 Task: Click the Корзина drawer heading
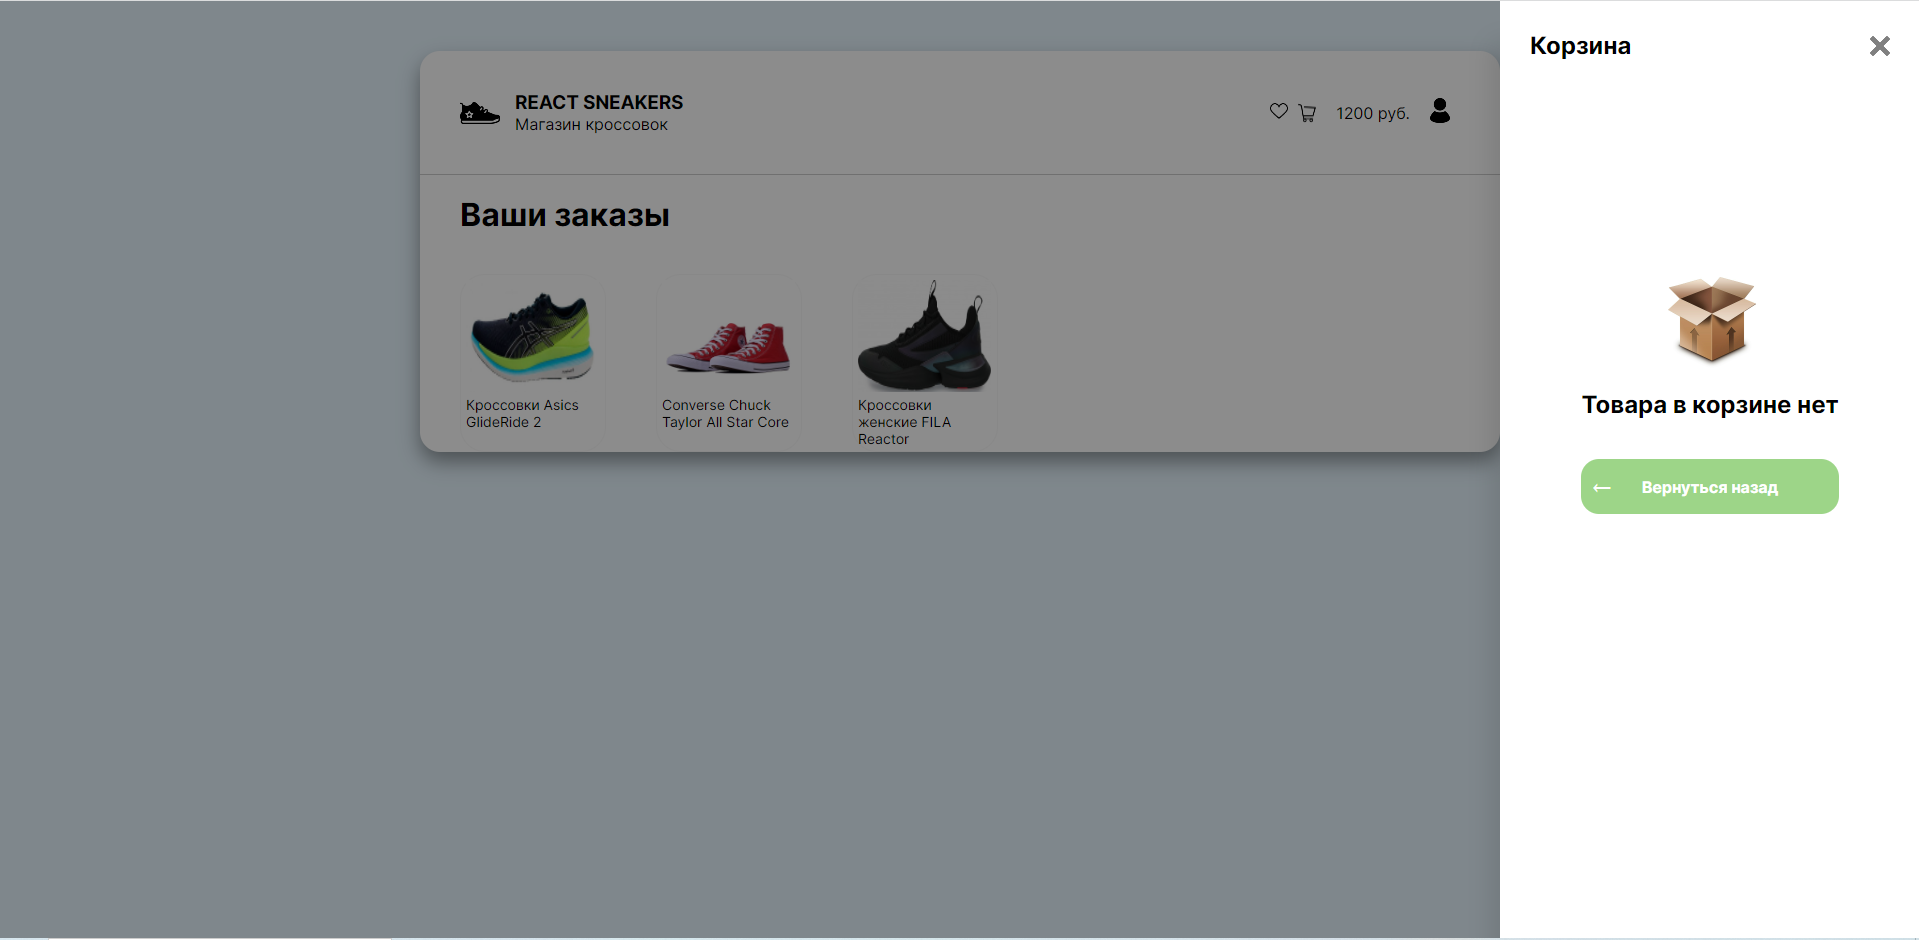(1580, 46)
